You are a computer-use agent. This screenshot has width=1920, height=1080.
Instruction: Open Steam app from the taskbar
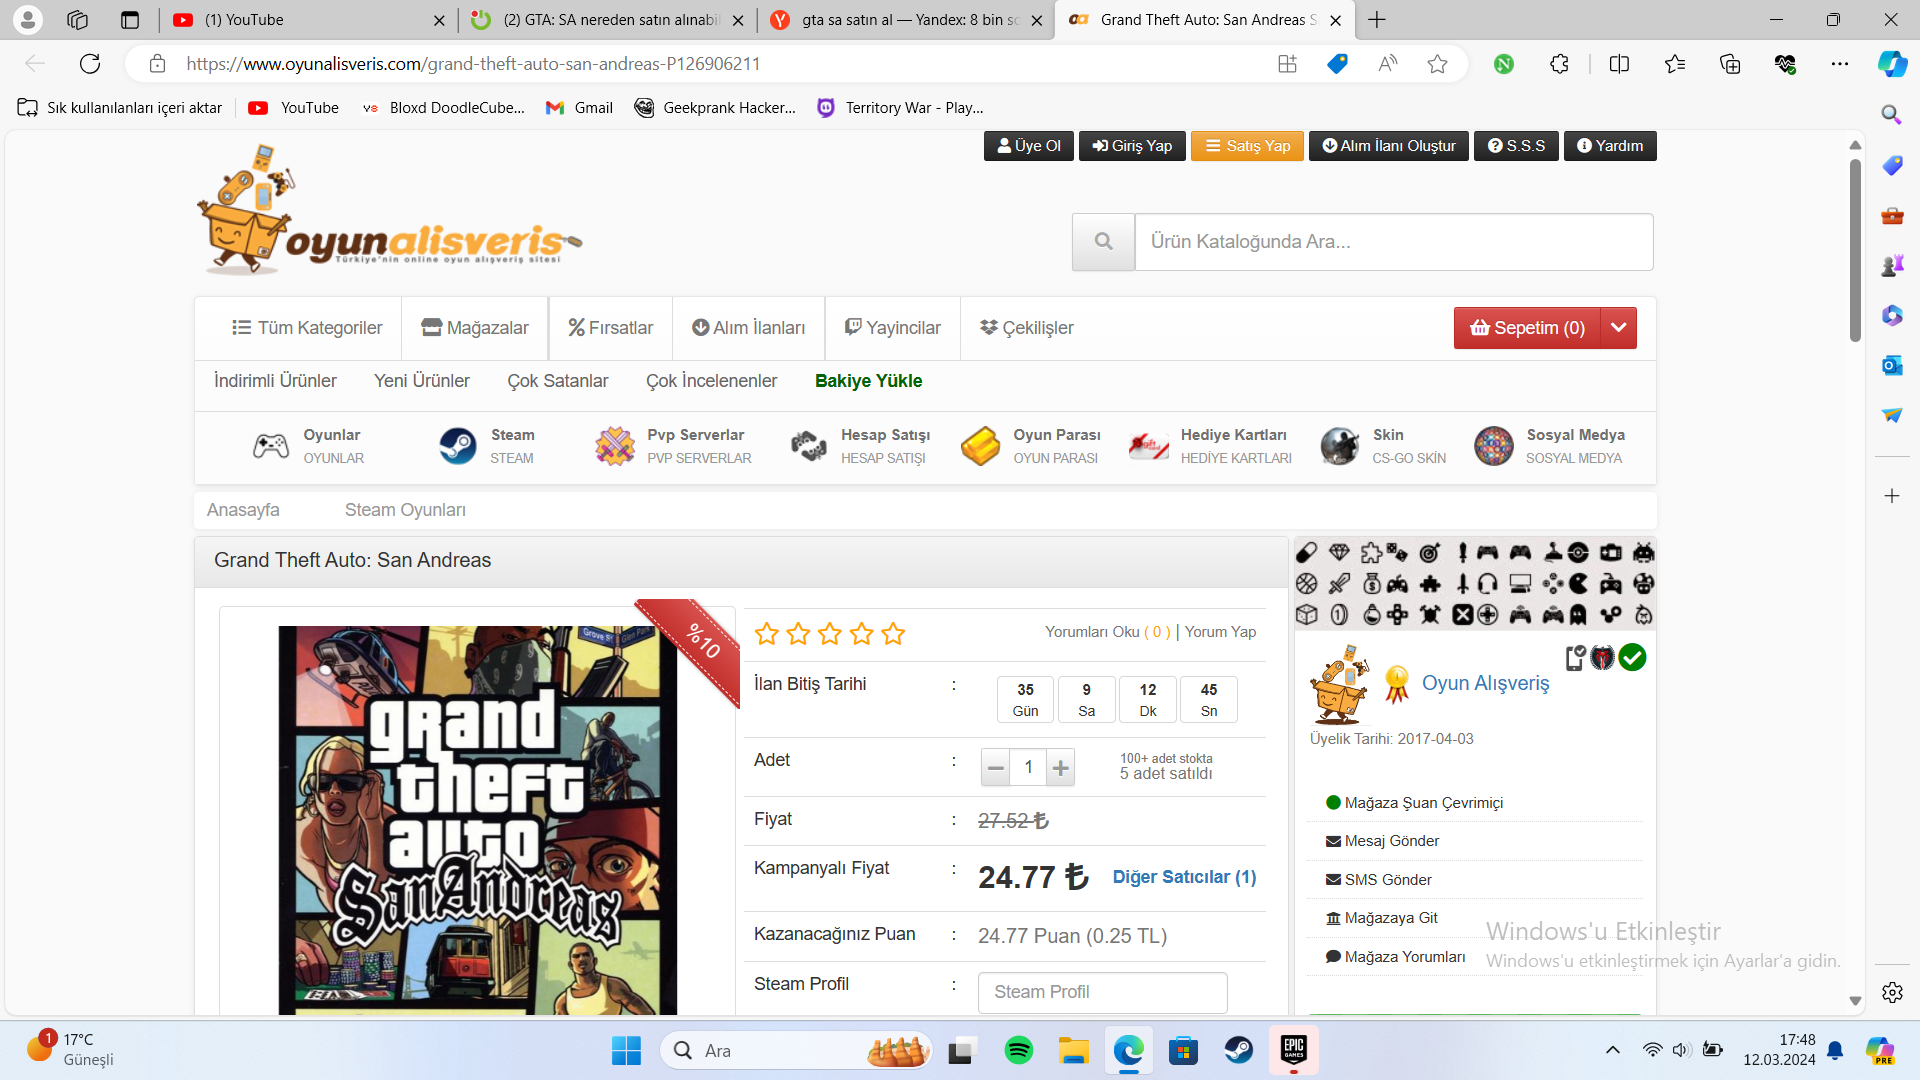pos(1238,1050)
